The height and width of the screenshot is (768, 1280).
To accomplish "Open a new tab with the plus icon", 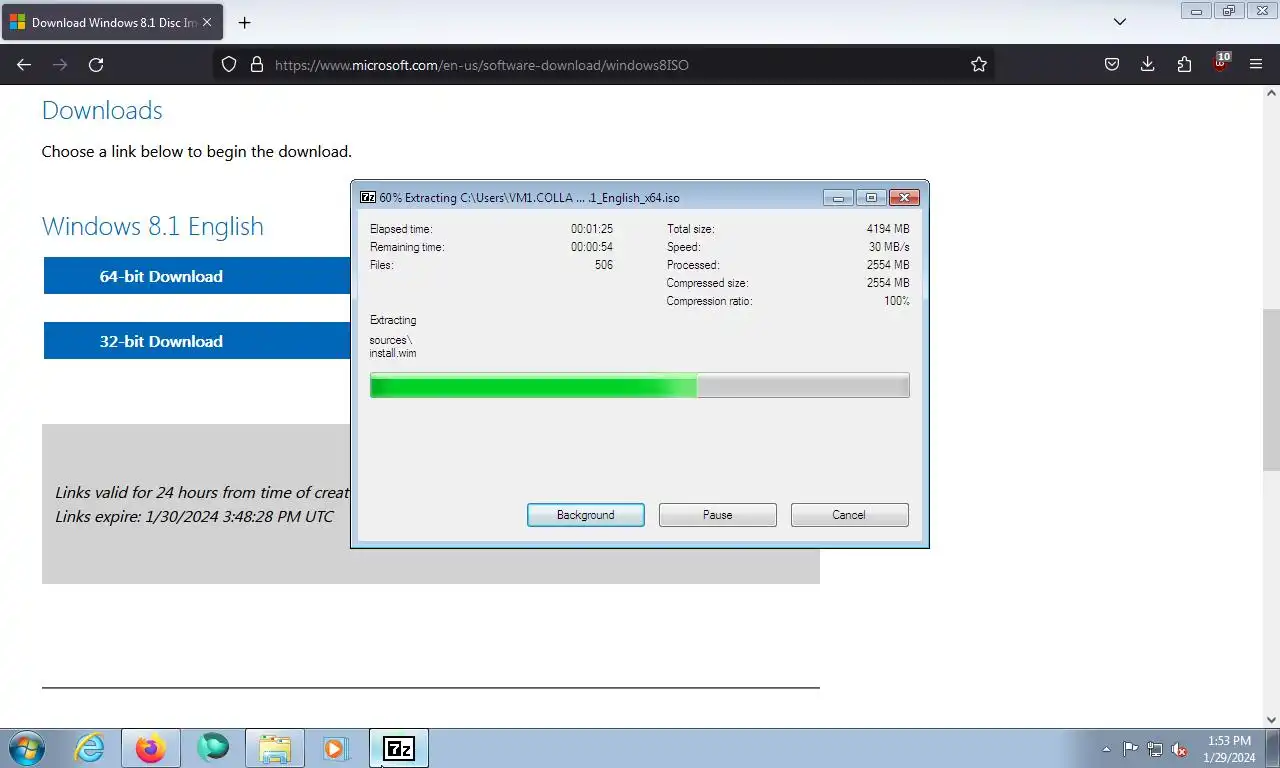I will coord(244,22).
